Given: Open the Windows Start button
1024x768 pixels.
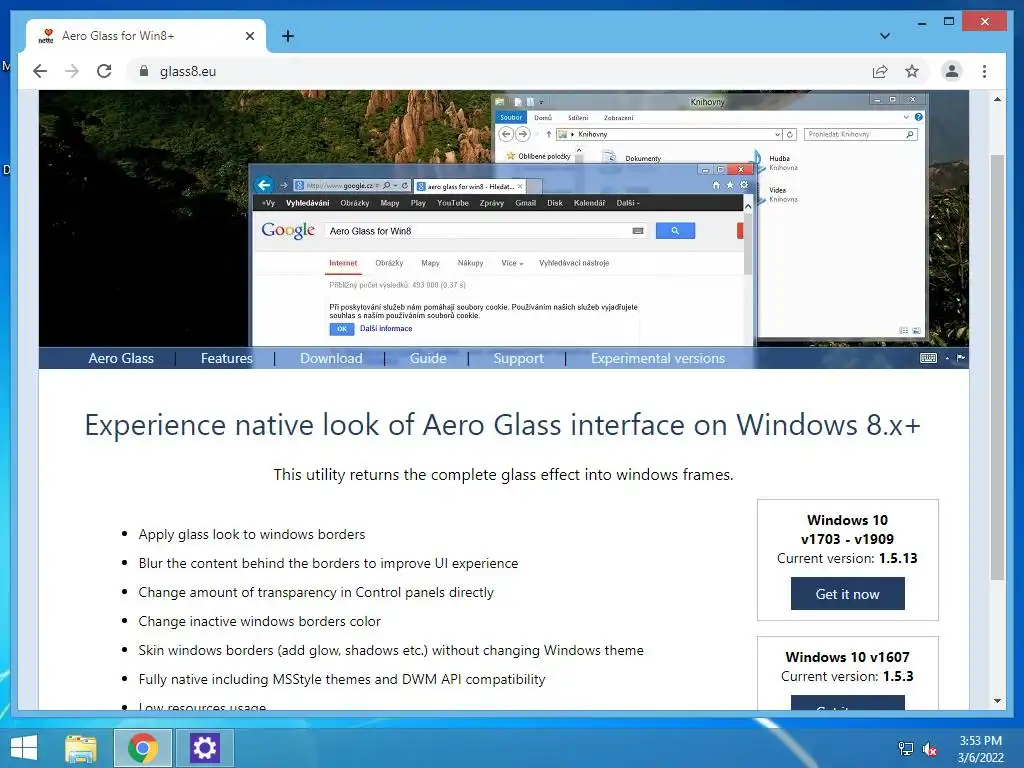Looking at the screenshot, I should (24, 748).
